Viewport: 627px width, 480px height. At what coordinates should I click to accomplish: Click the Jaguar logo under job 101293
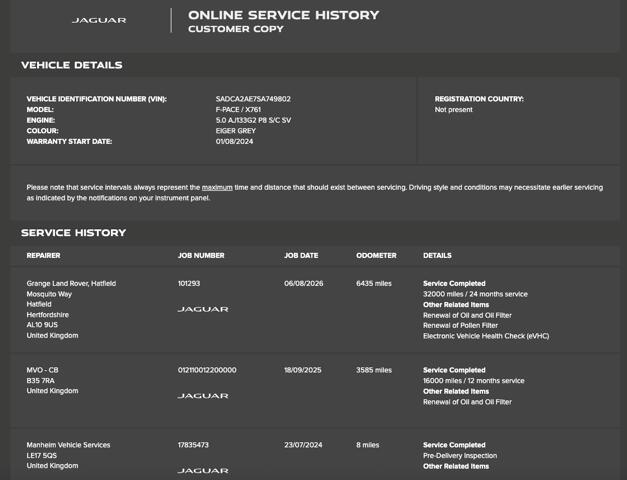pos(203,309)
